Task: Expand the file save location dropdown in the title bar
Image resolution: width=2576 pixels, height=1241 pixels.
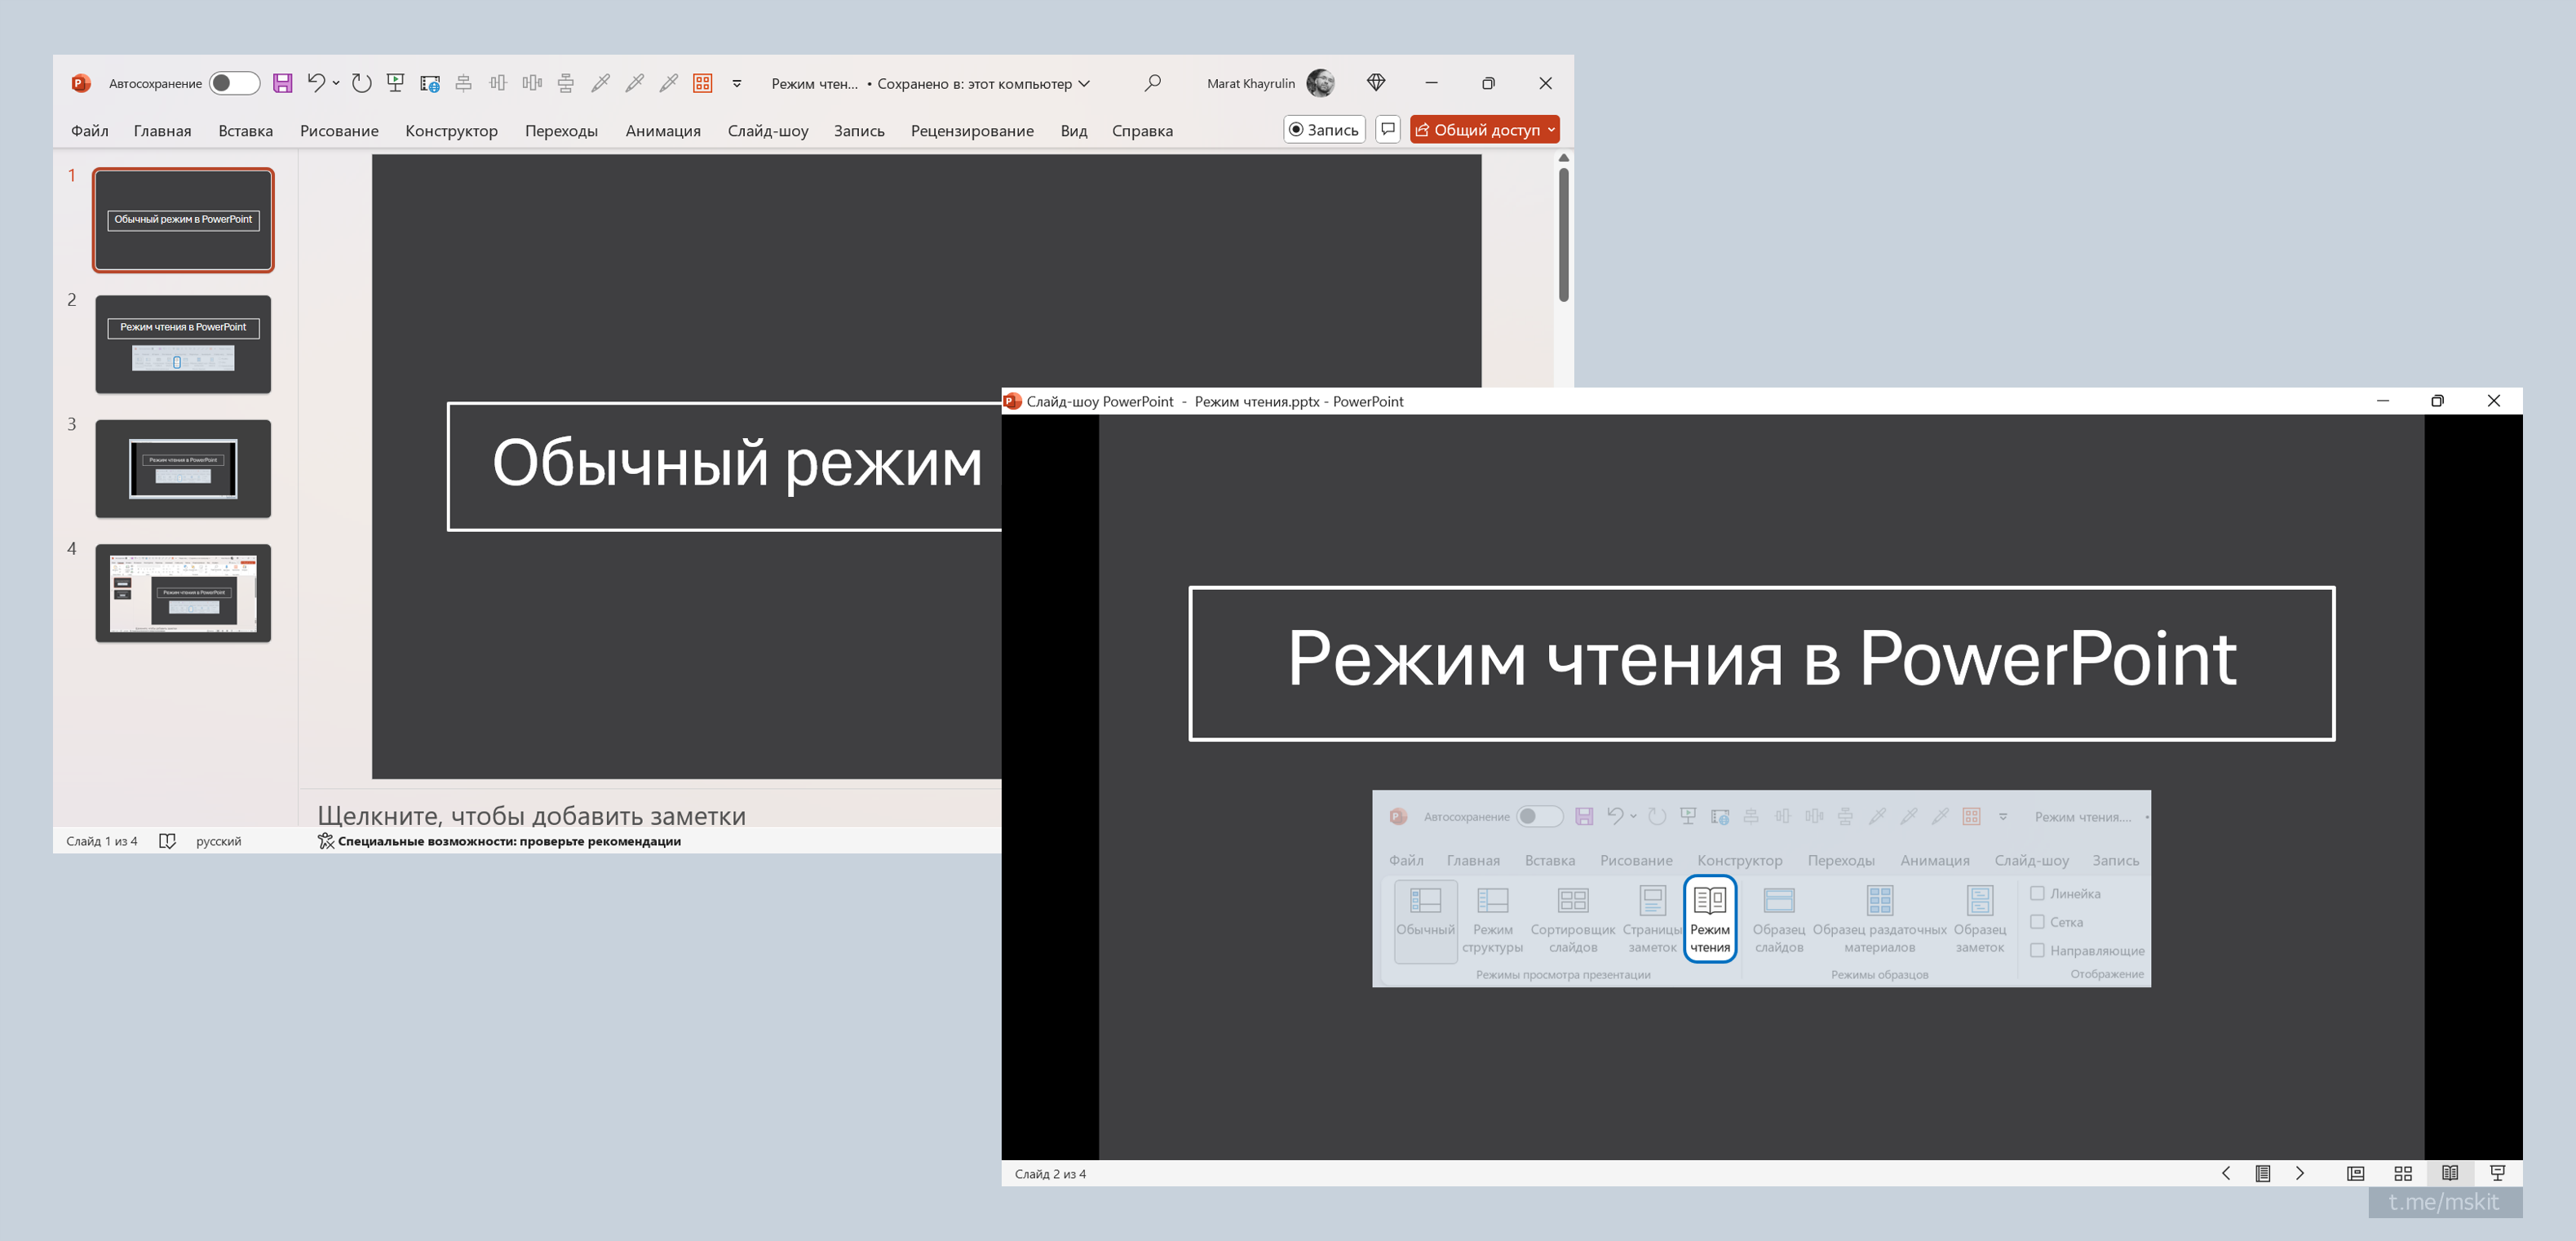Action: (x=1084, y=83)
